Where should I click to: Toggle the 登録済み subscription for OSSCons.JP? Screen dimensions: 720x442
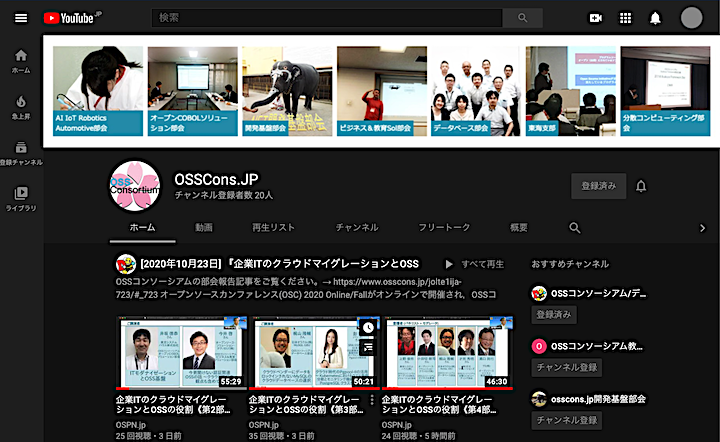599,186
